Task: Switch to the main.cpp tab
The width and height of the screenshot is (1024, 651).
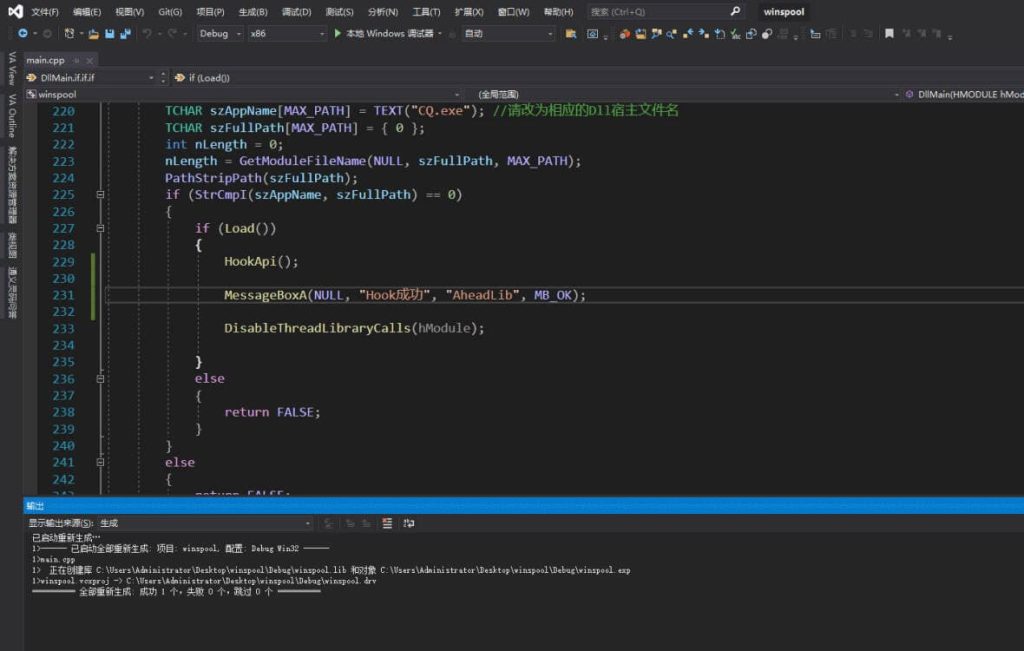Action: coord(45,60)
